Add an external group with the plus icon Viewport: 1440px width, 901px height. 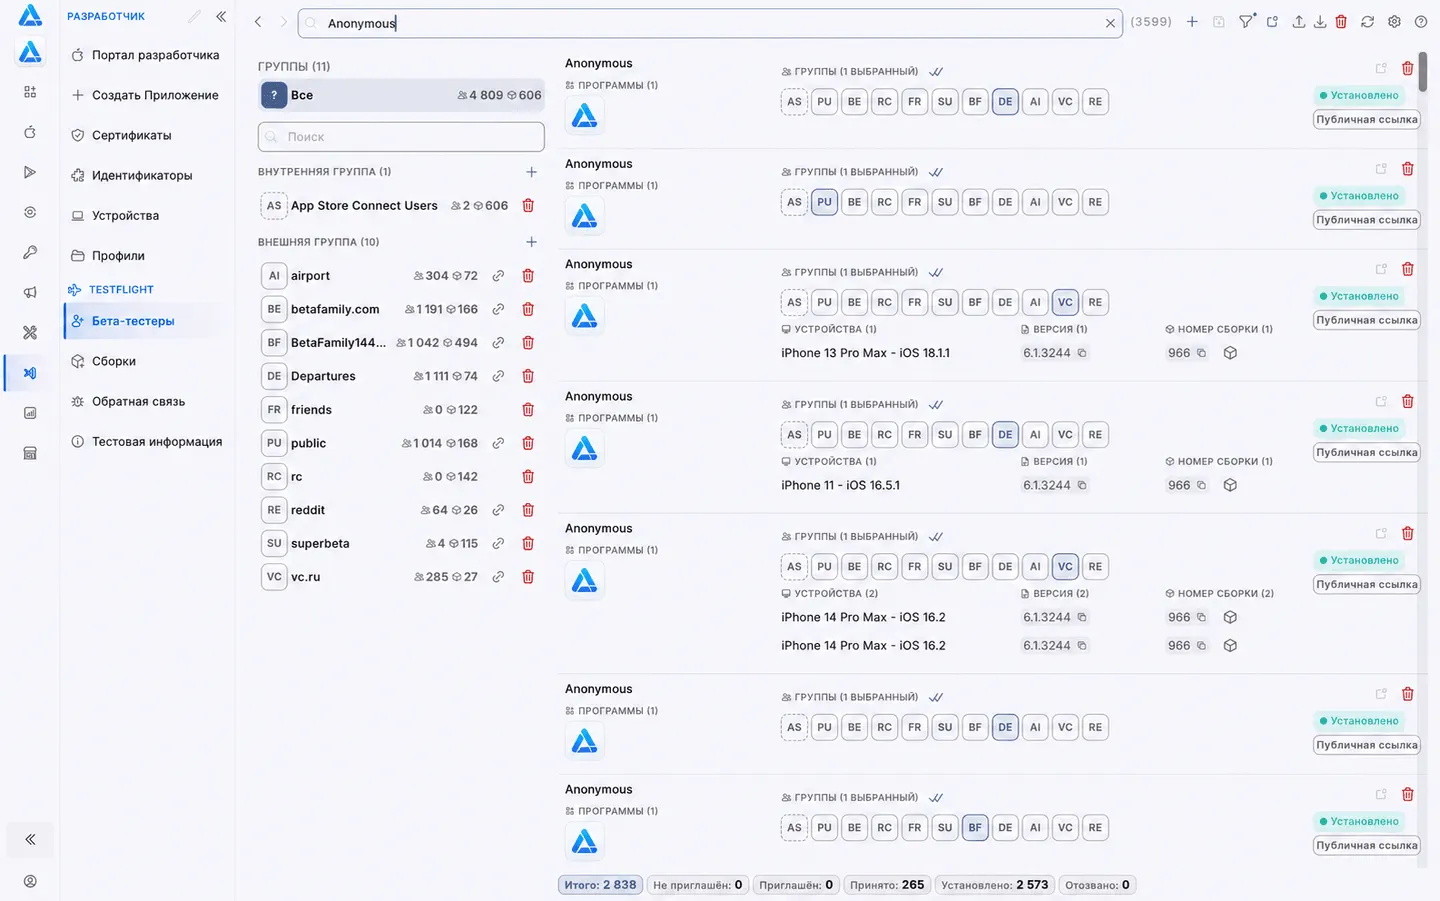pyautogui.click(x=531, y=242)
